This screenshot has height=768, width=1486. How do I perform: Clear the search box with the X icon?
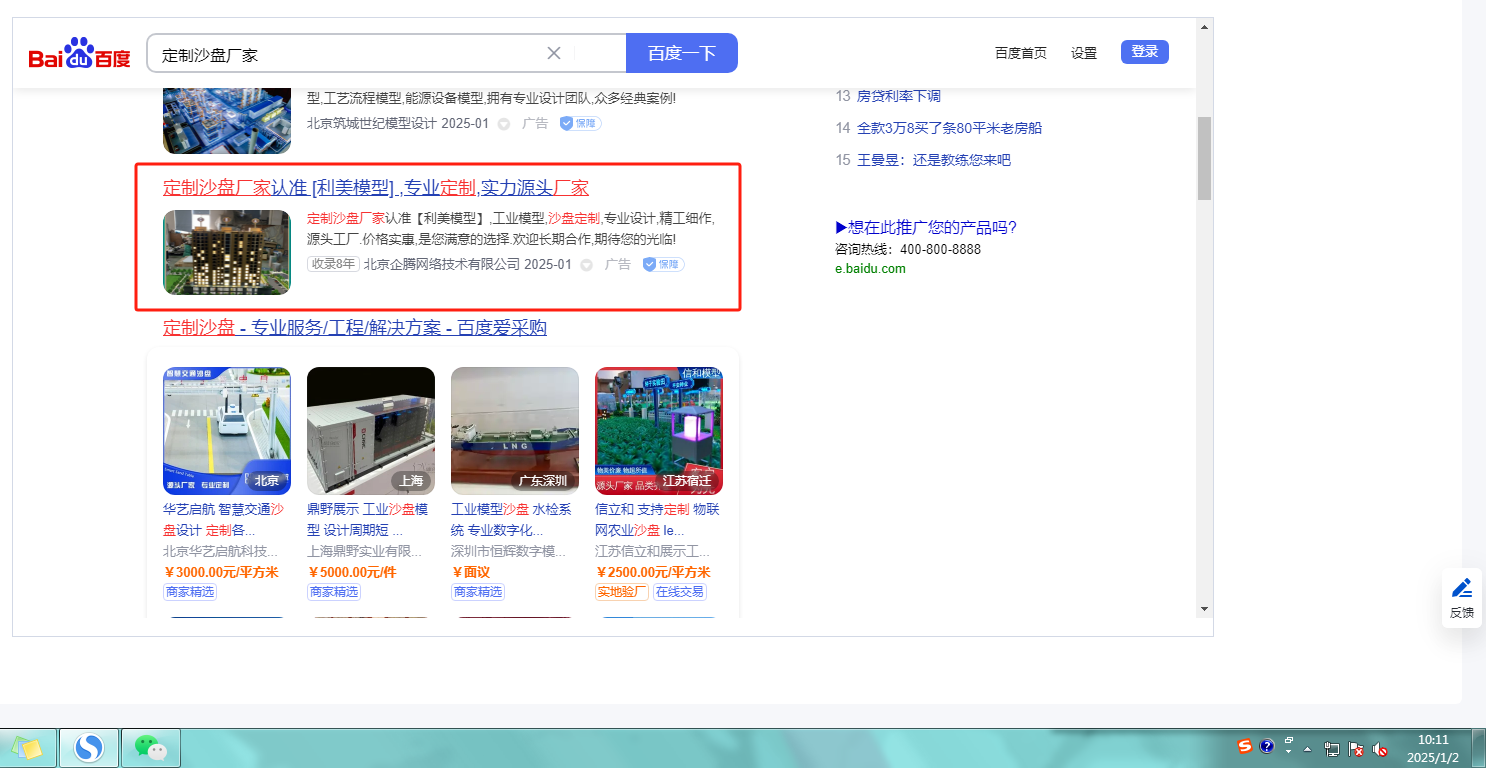[x=554, y=53]
